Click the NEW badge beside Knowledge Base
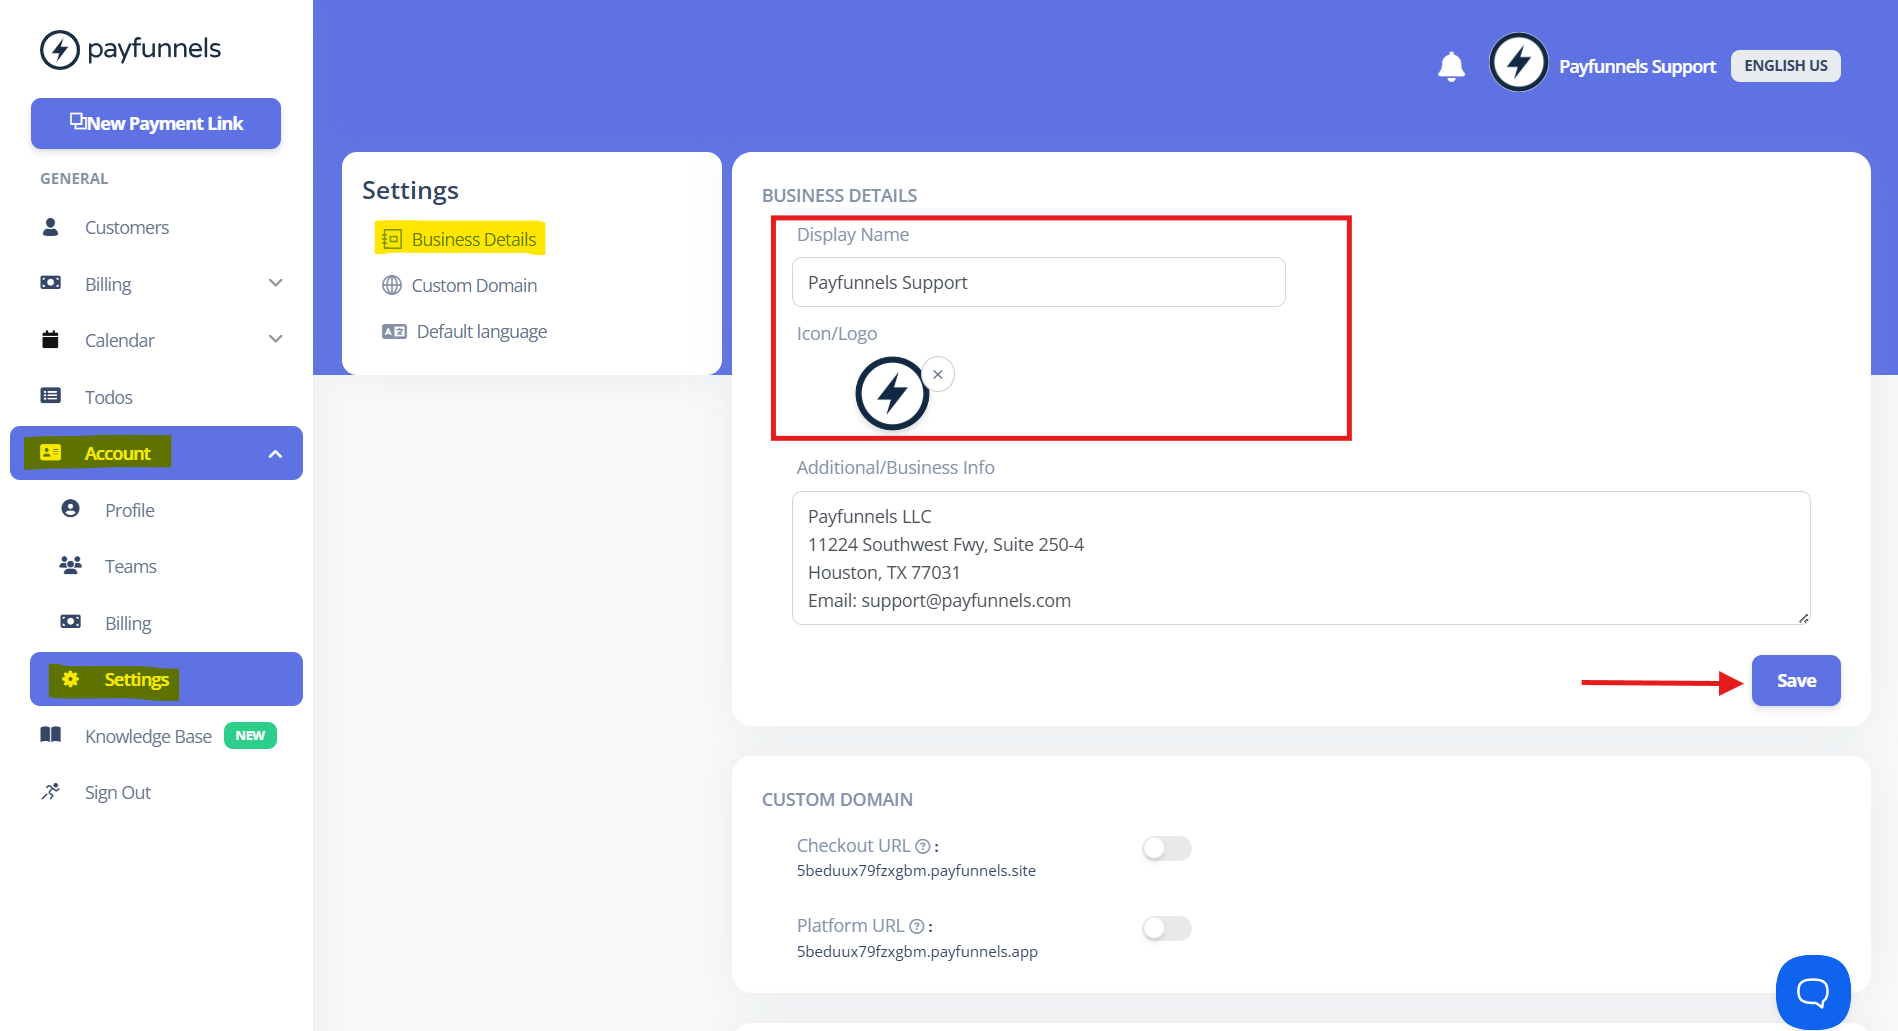 250,735
